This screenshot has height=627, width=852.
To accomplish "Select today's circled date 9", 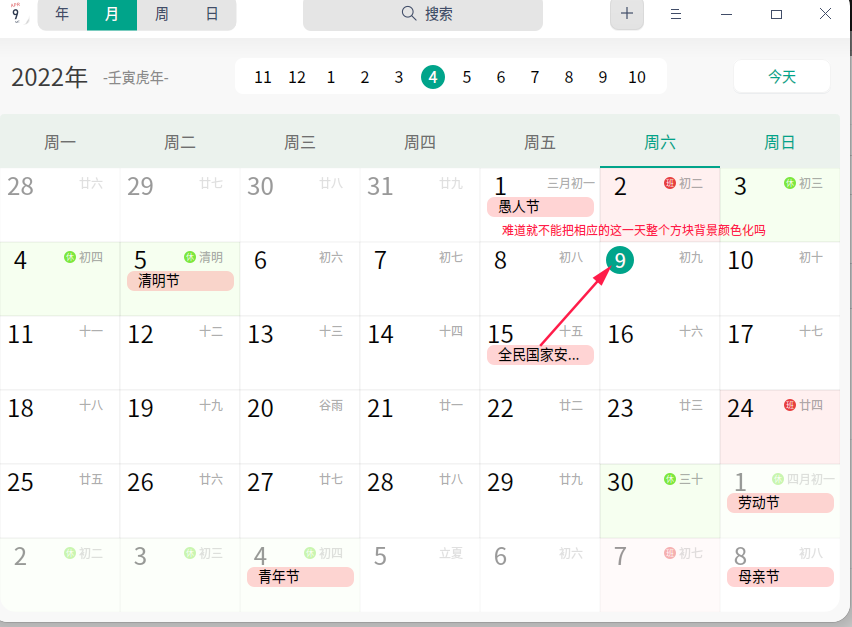I will coord(618,259).
